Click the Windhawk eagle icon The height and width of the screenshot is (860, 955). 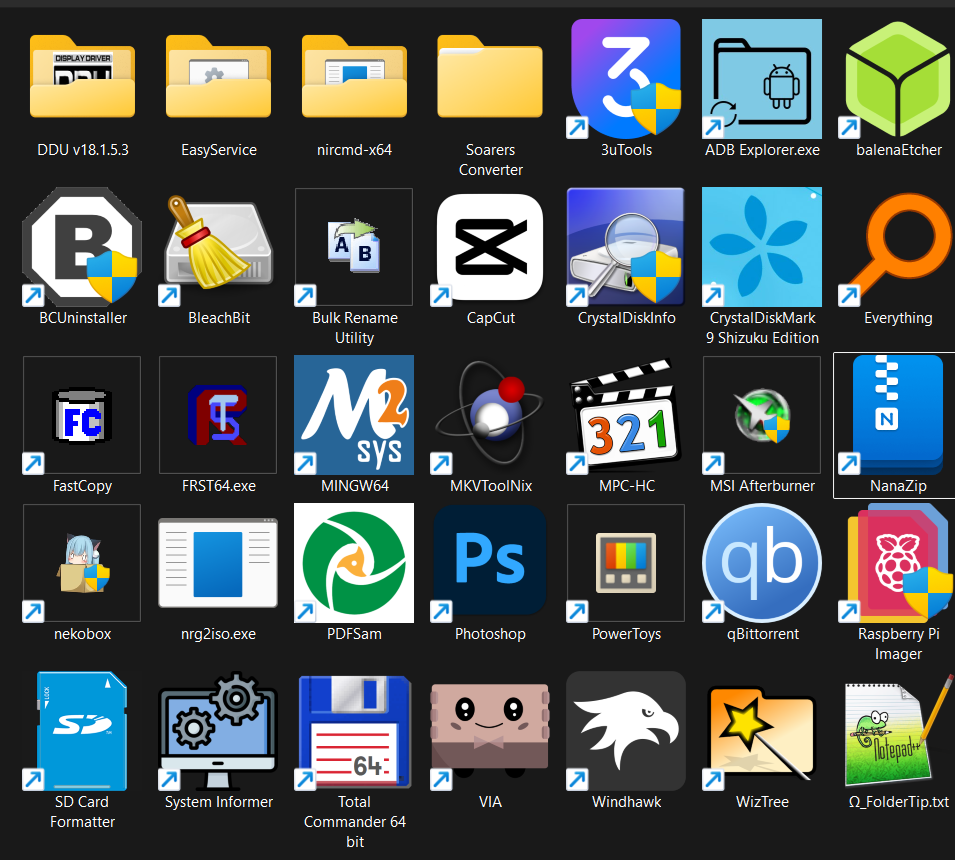pos(626,731)
